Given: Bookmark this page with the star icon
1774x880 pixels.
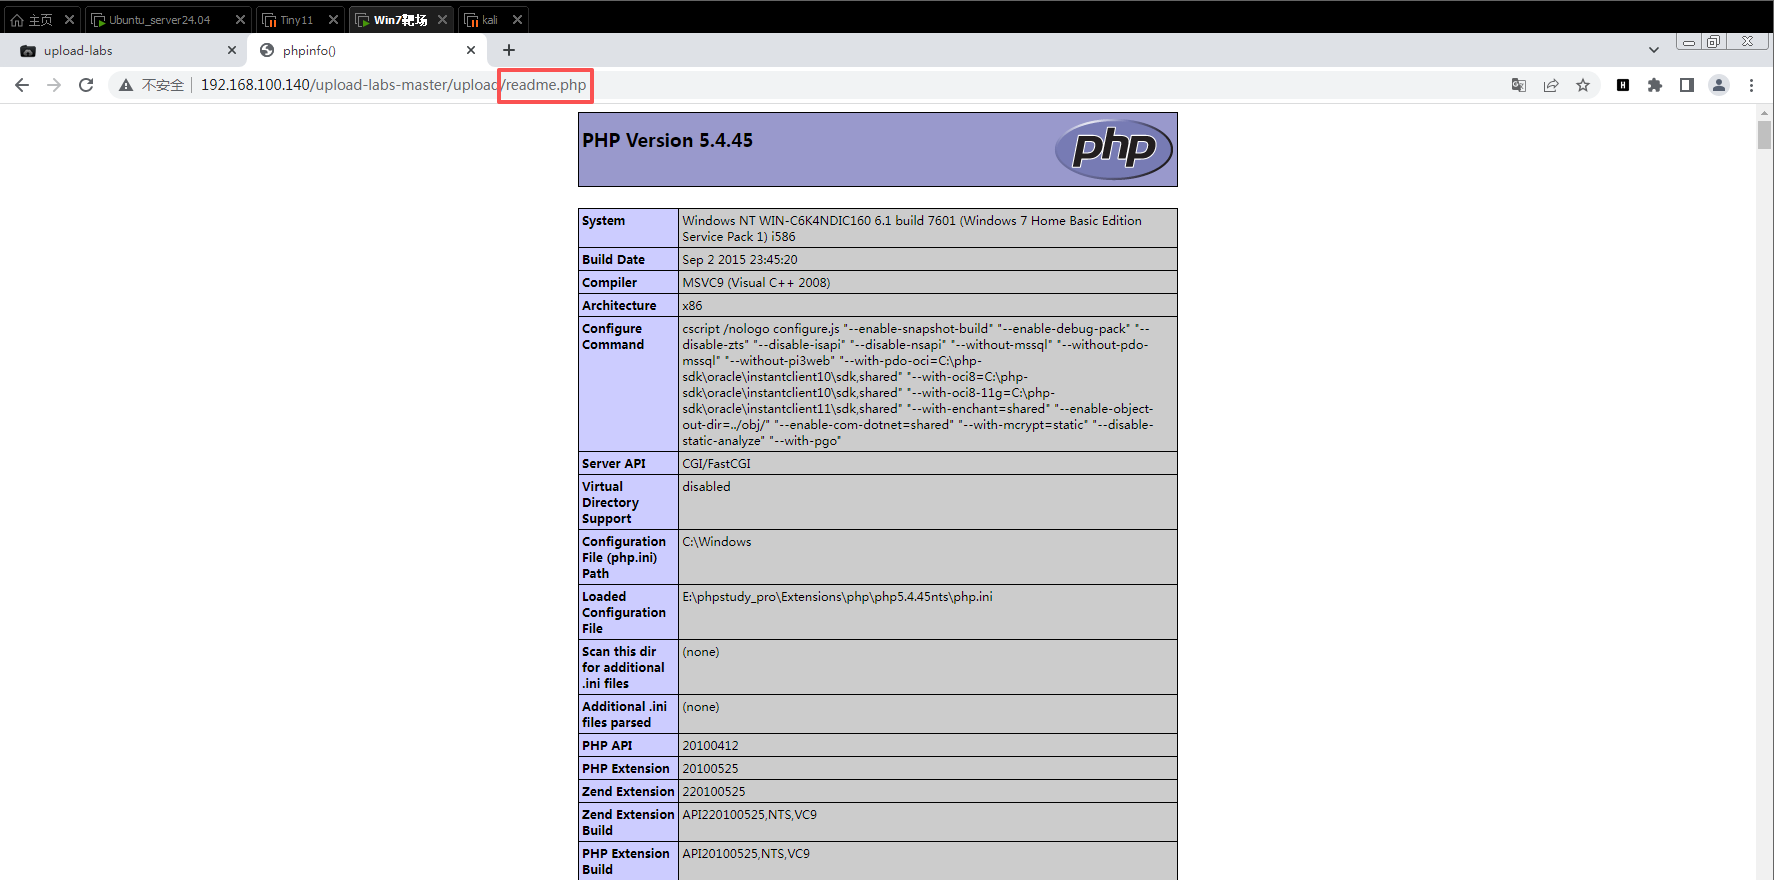Looking at the screenshot, I should pos(1583,85).
